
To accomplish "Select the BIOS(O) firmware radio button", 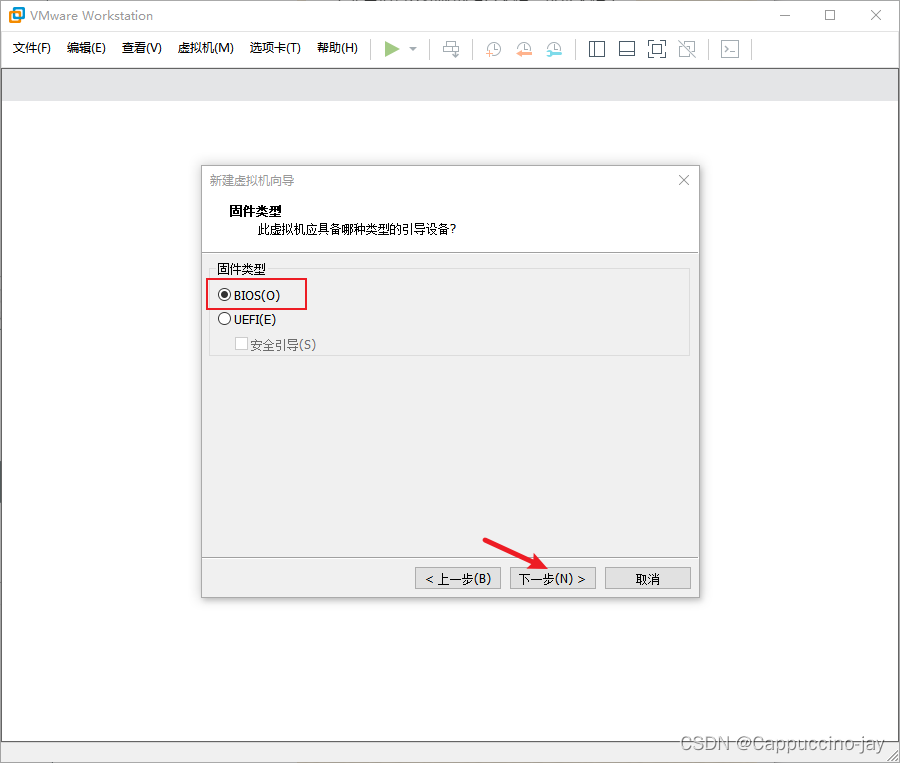I will [224, 295].
